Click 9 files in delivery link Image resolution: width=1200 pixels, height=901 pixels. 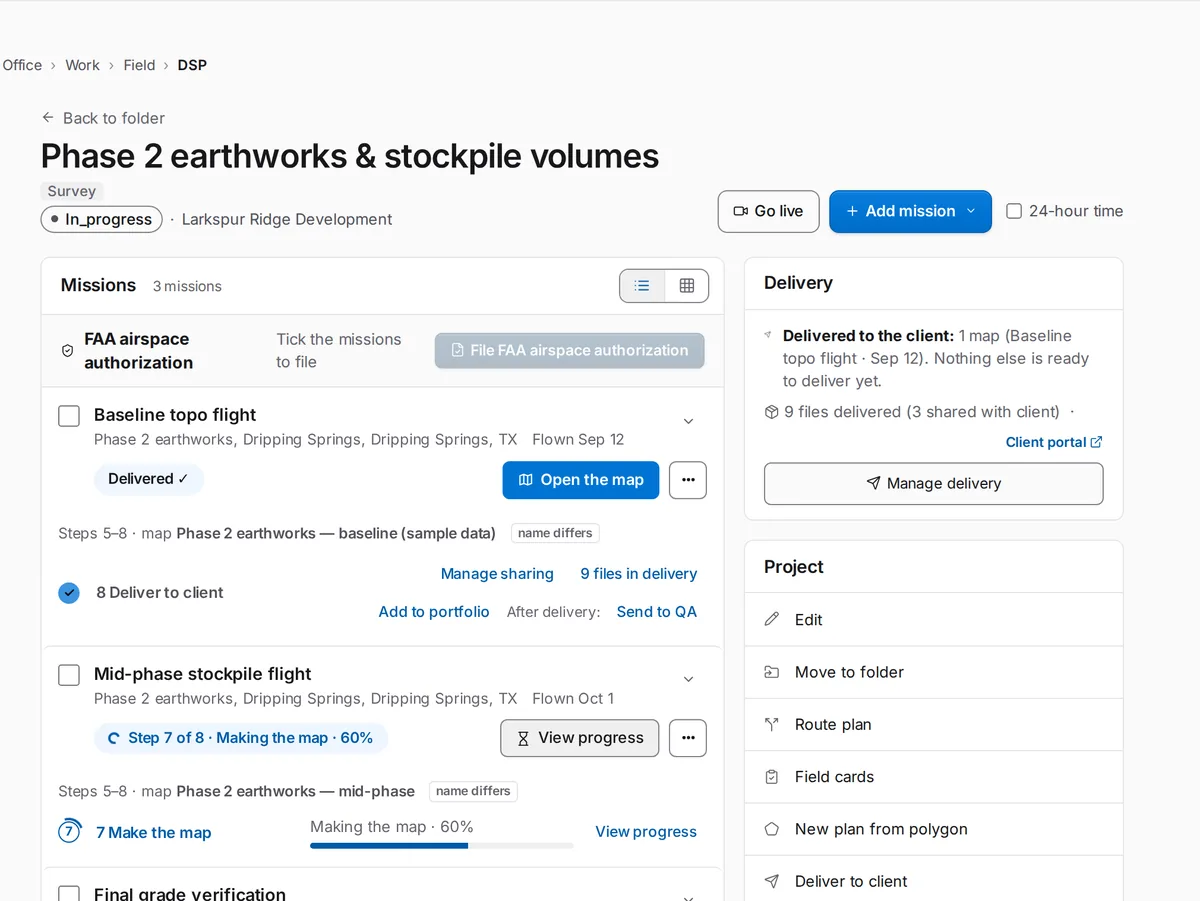(x=639, y=574)
